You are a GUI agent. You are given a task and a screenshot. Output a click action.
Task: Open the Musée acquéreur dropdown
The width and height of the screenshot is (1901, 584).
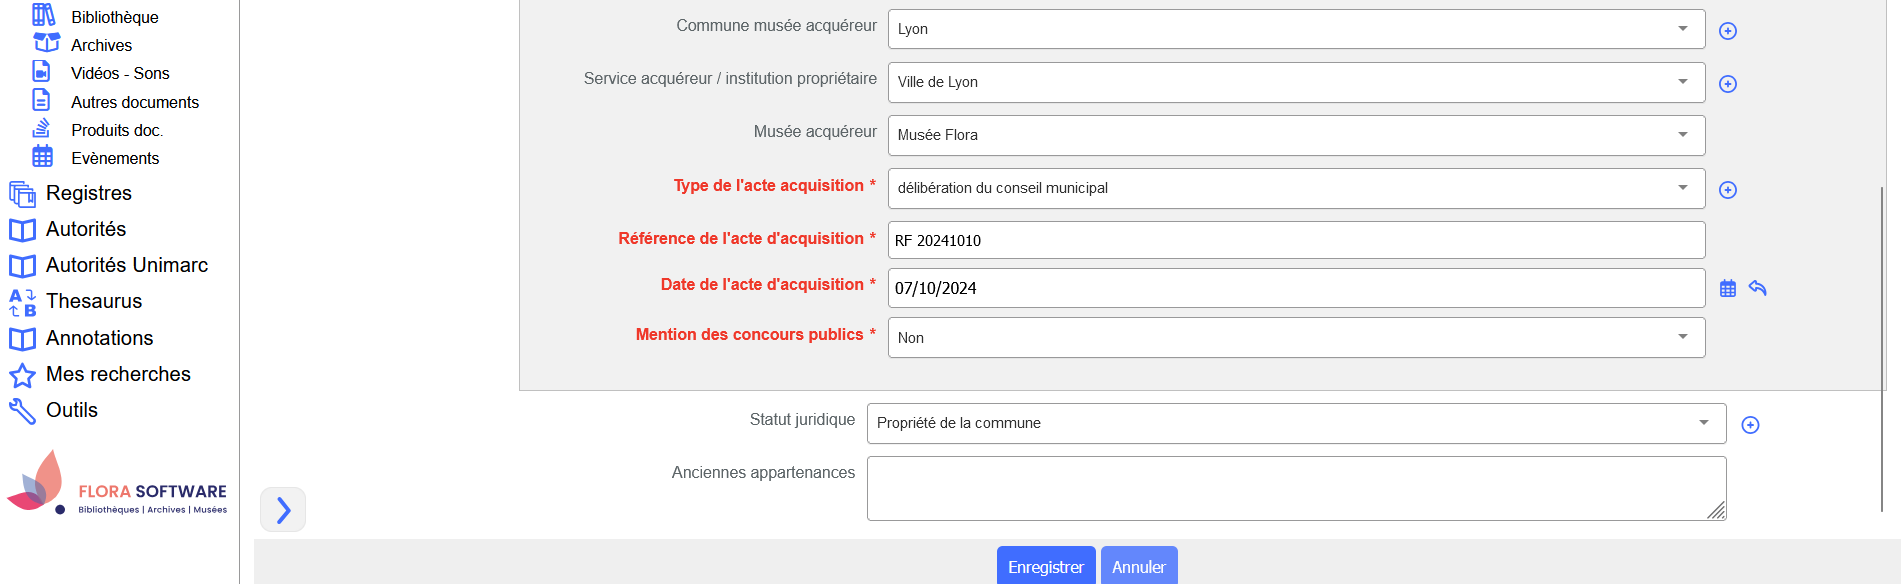pyautogui.click(x=1296, y=135)
